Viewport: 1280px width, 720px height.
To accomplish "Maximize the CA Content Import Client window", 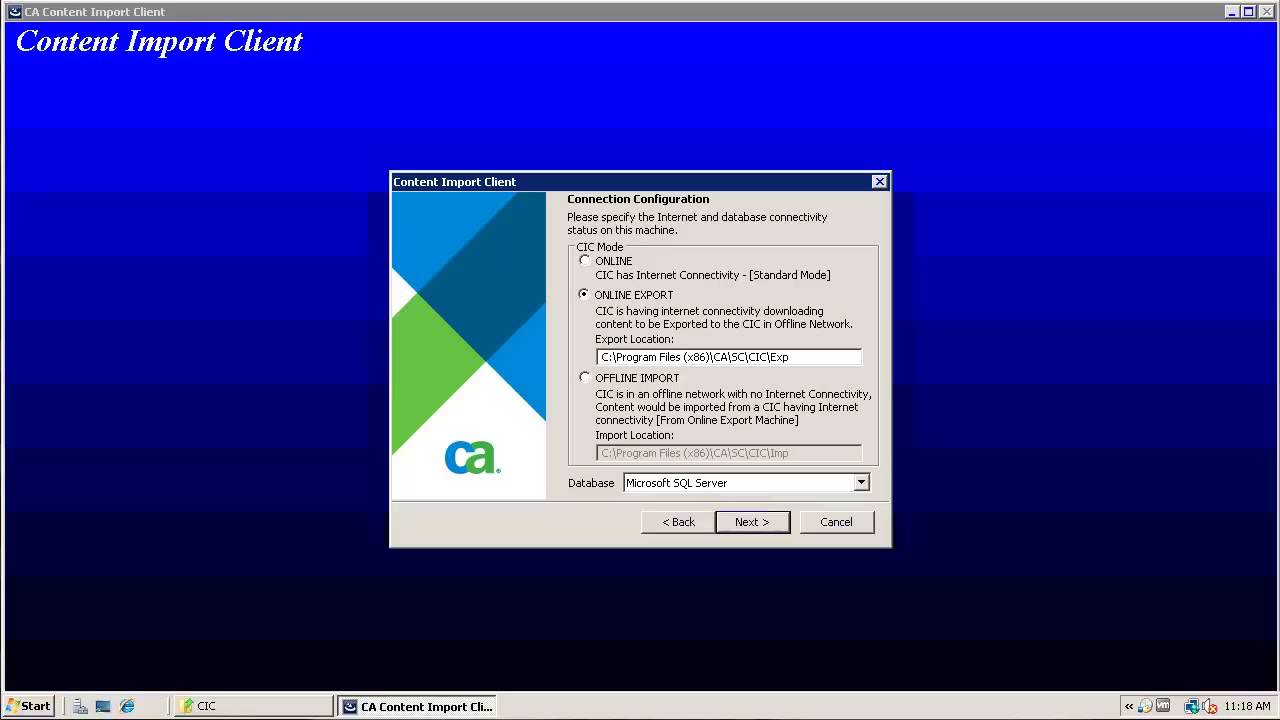I will 1248,12.
